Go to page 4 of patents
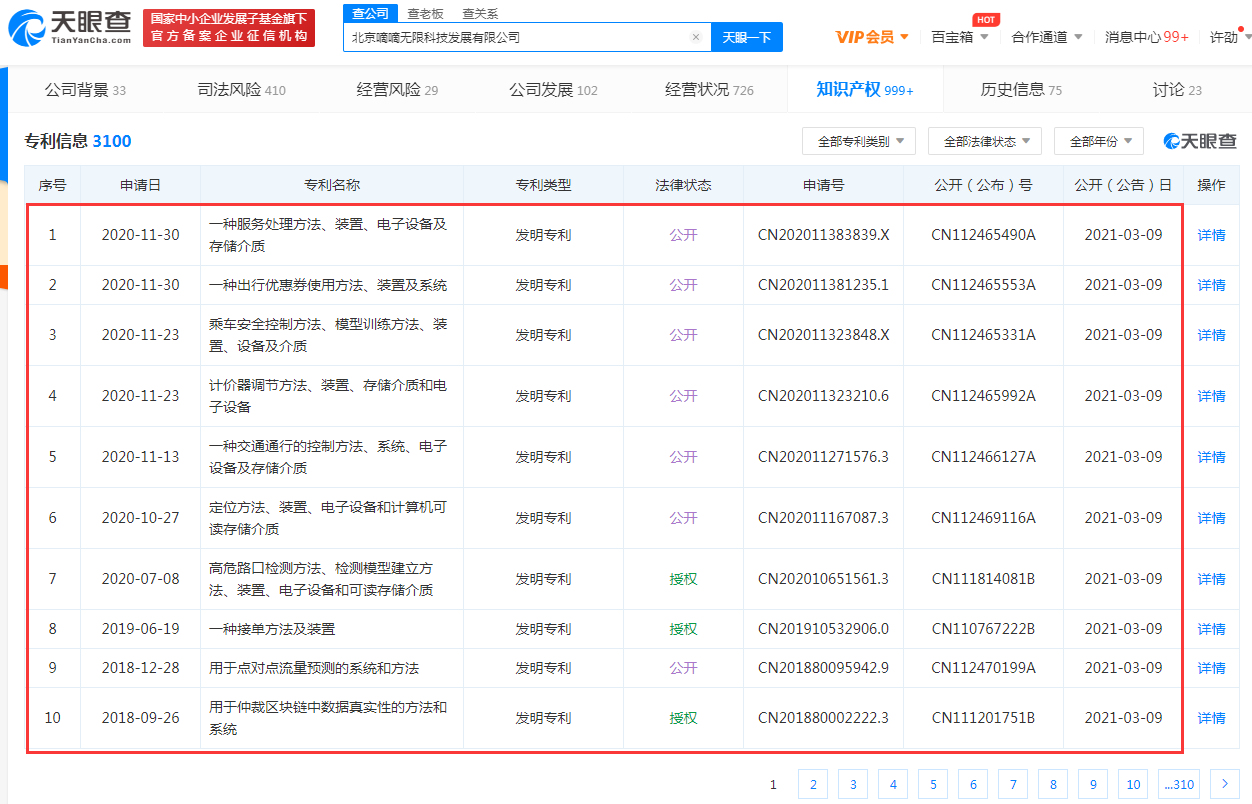This screenshot has height=804, width=1252. pyautogui.click(x=893, y=785)
